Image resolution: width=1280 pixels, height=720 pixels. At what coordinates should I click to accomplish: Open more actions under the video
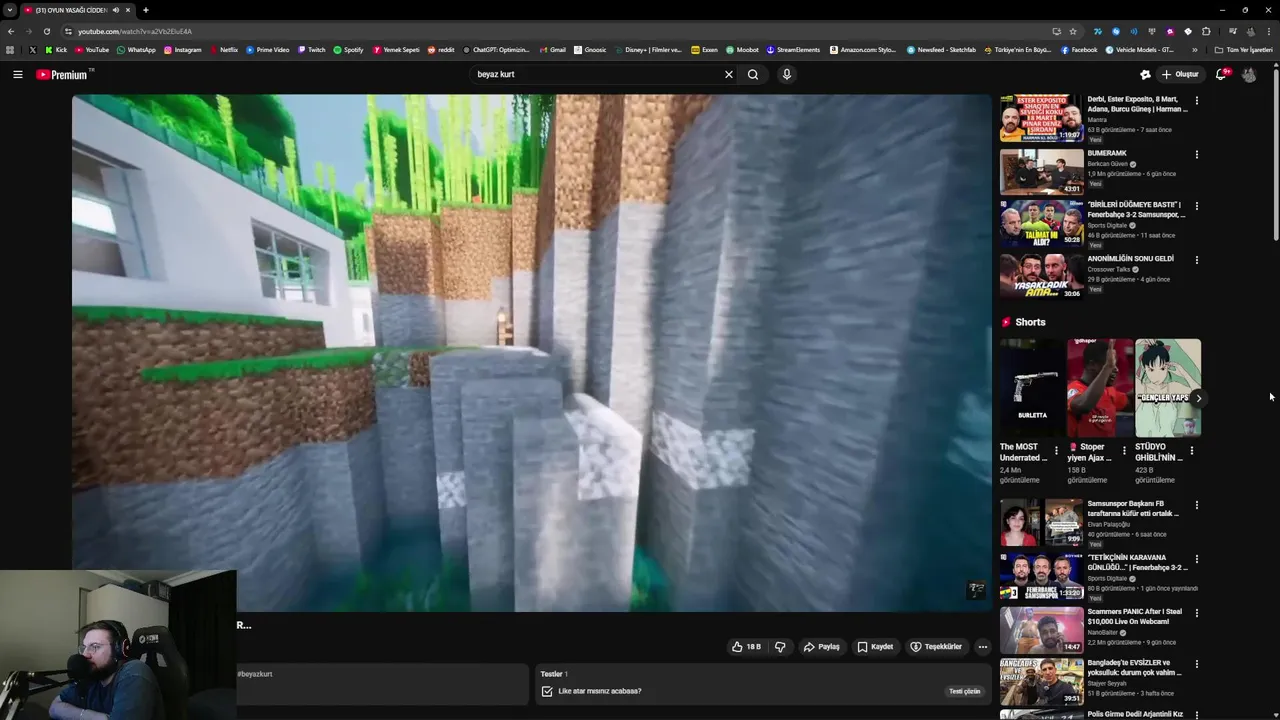tap(982, 647)
